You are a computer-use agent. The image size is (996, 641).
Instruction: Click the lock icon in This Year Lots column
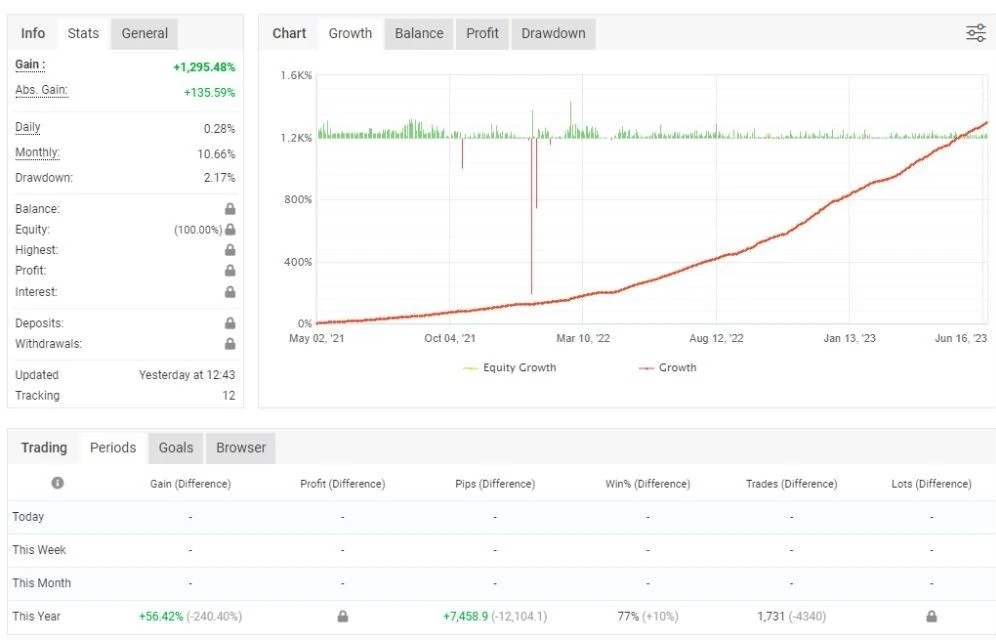pyautogui.click(x=931, y=616)
